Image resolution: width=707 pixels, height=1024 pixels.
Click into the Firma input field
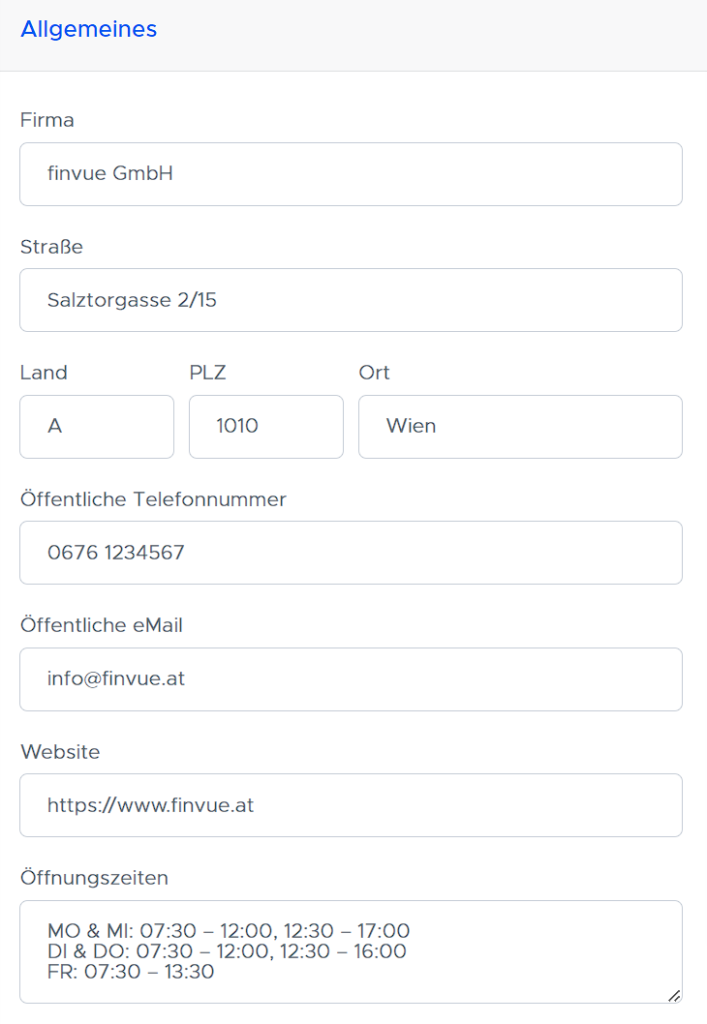[350, 174]
